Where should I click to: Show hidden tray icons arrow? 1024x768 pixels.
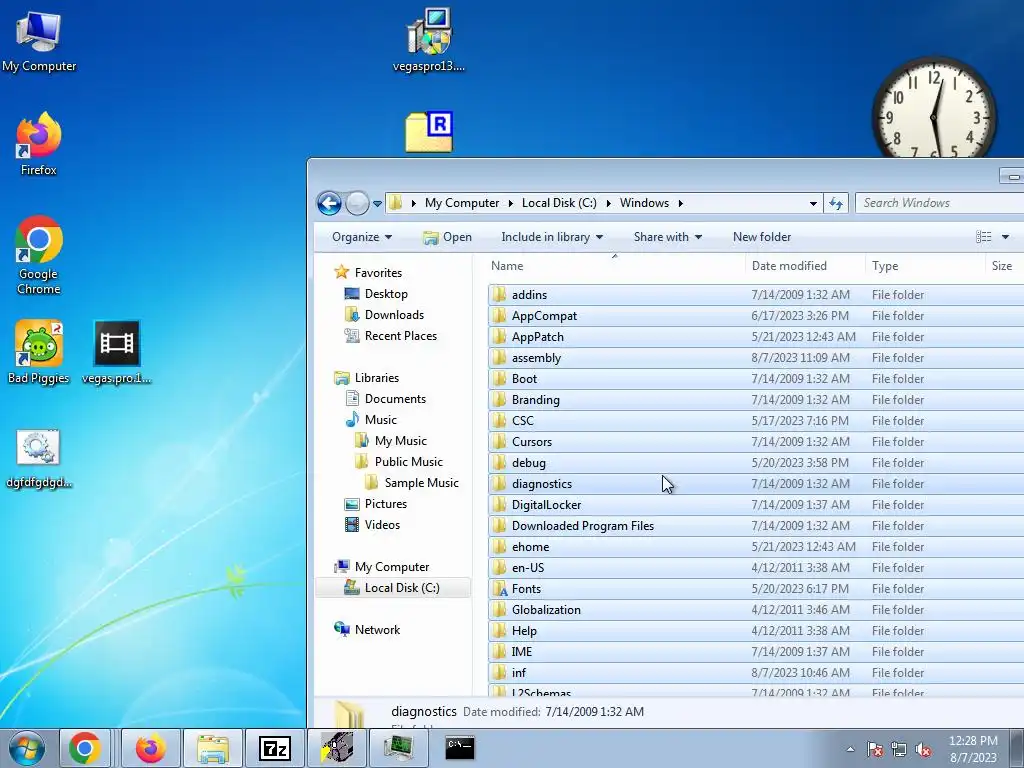850,750
